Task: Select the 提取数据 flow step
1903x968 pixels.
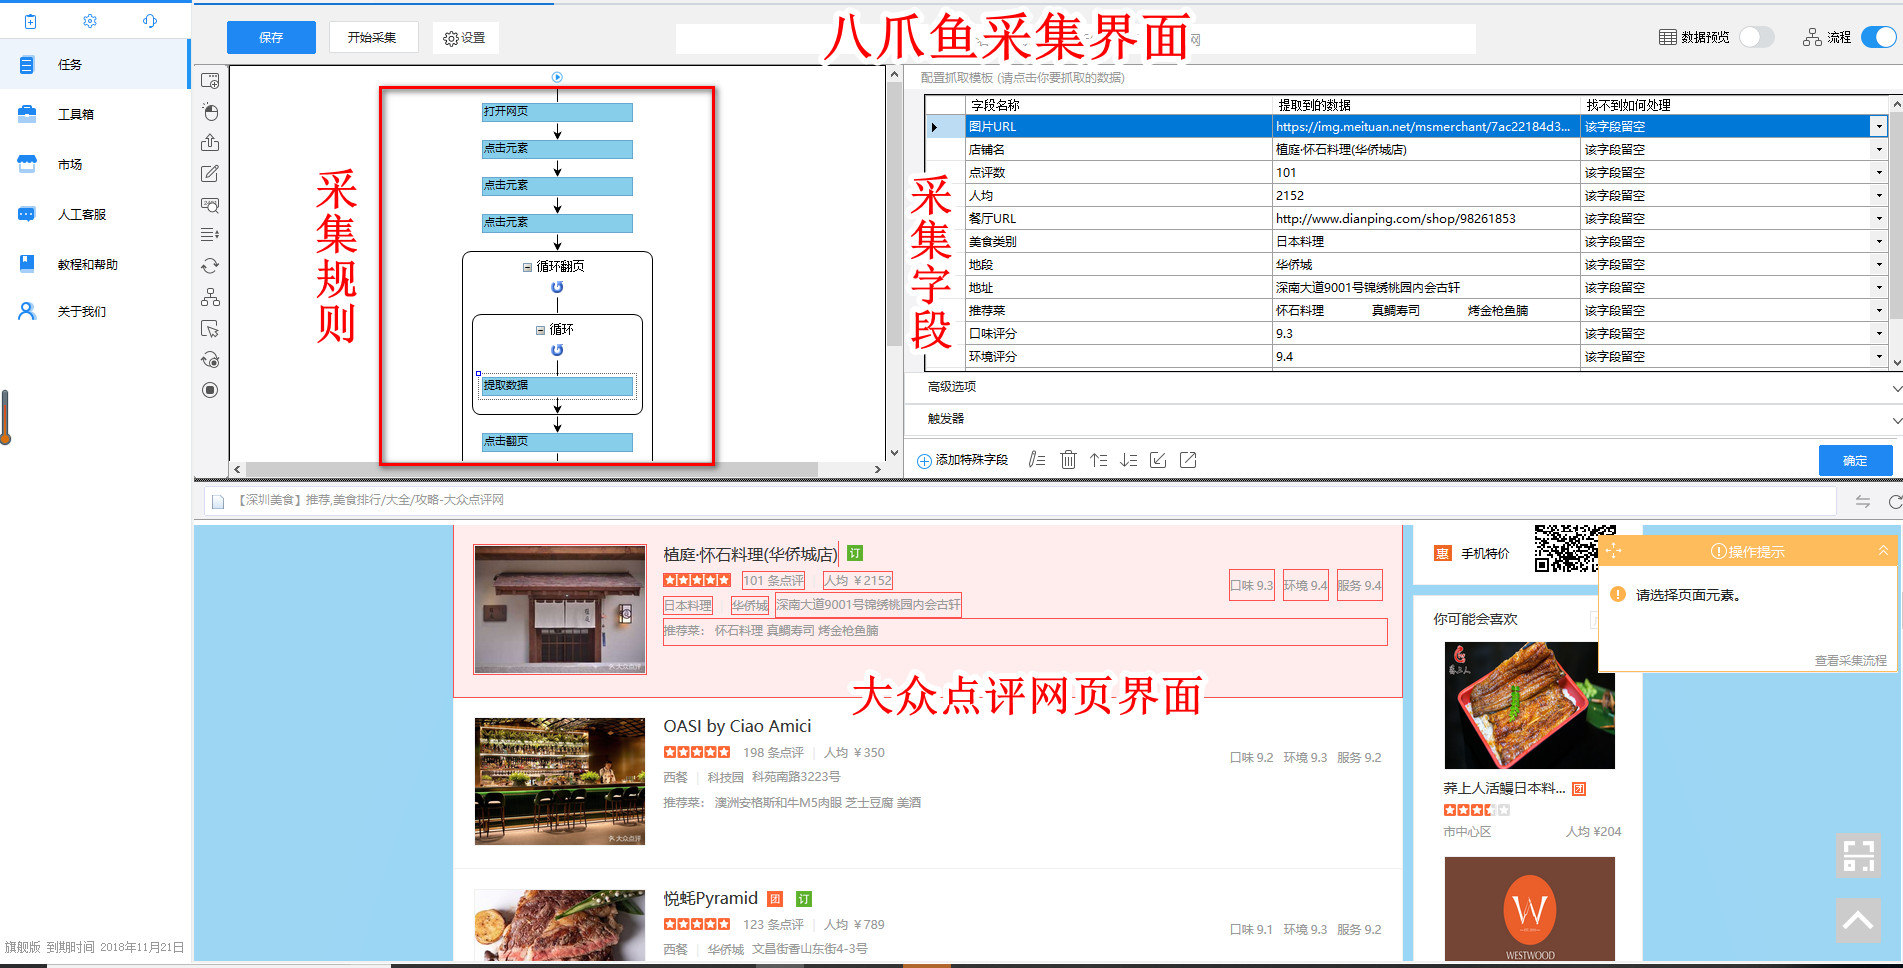Action: tap(557, 386)
